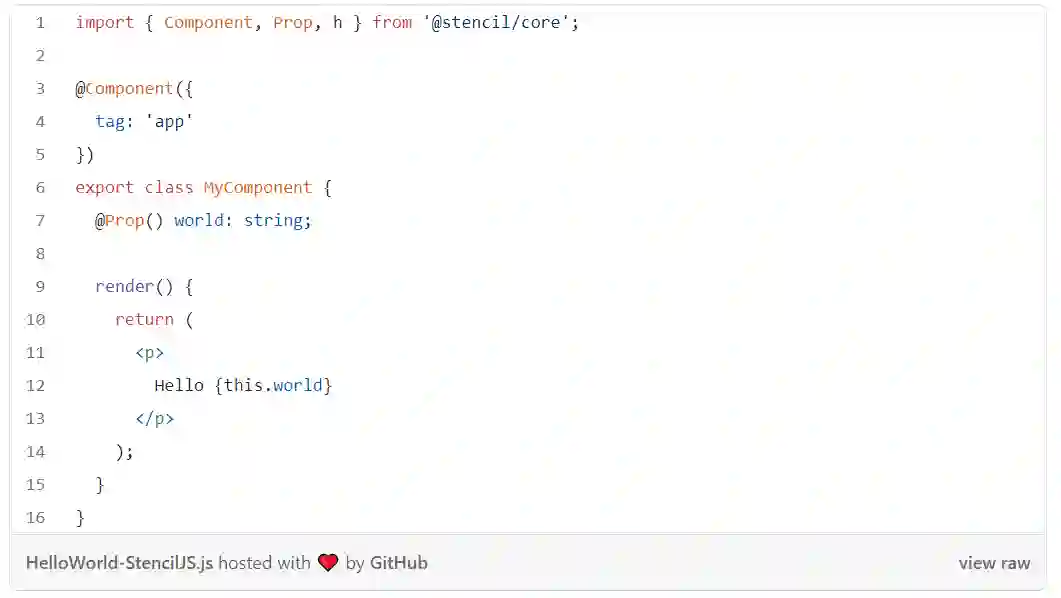Click line number 13 beside closing </p> tag

(x=36, y=418)
